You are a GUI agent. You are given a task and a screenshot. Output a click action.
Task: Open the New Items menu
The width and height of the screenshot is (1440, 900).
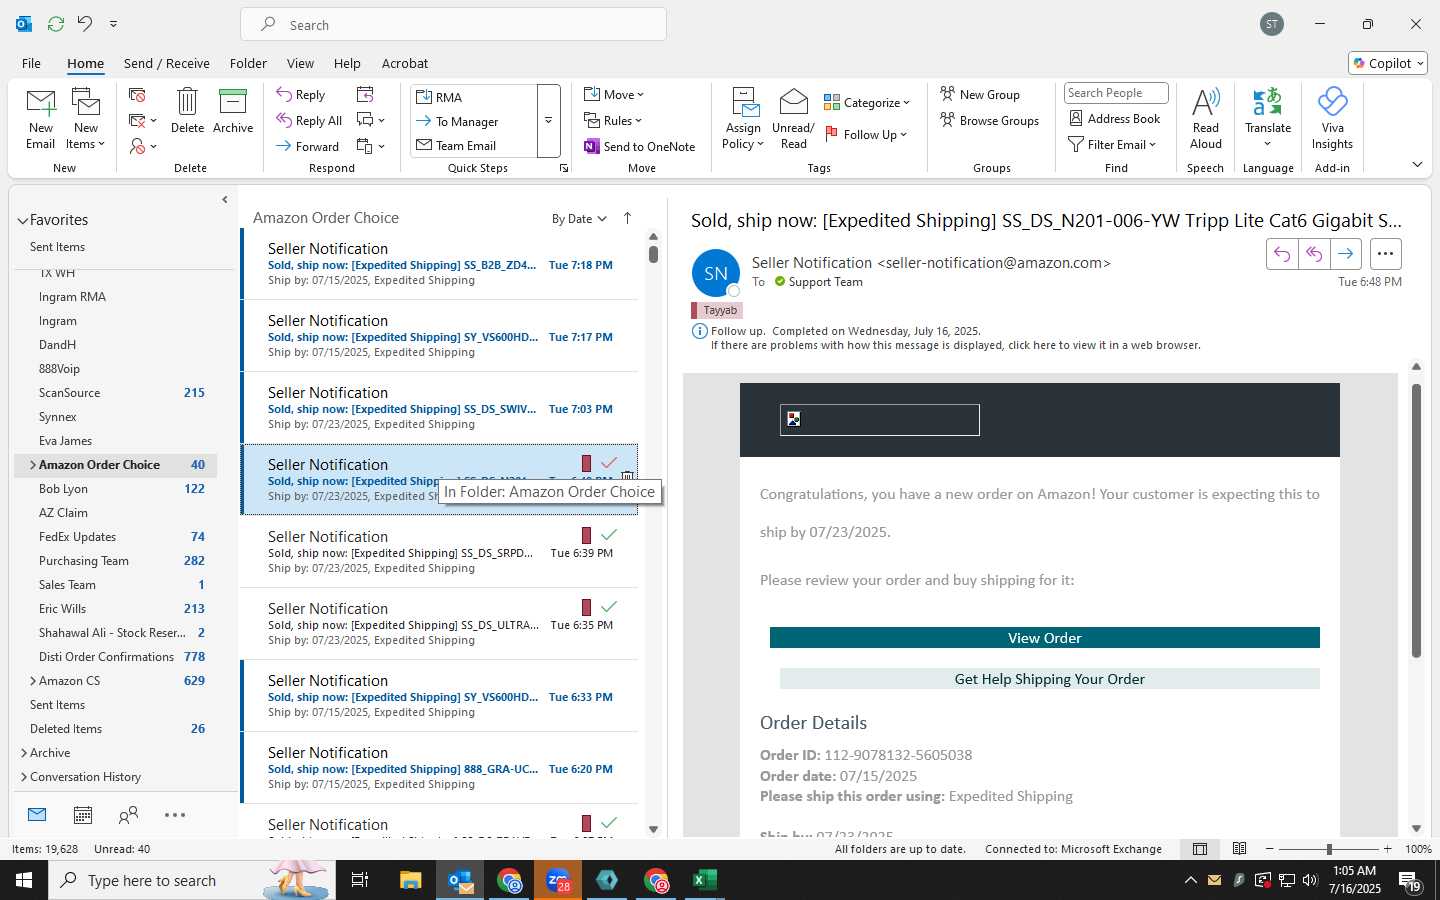tap(86, 118)
